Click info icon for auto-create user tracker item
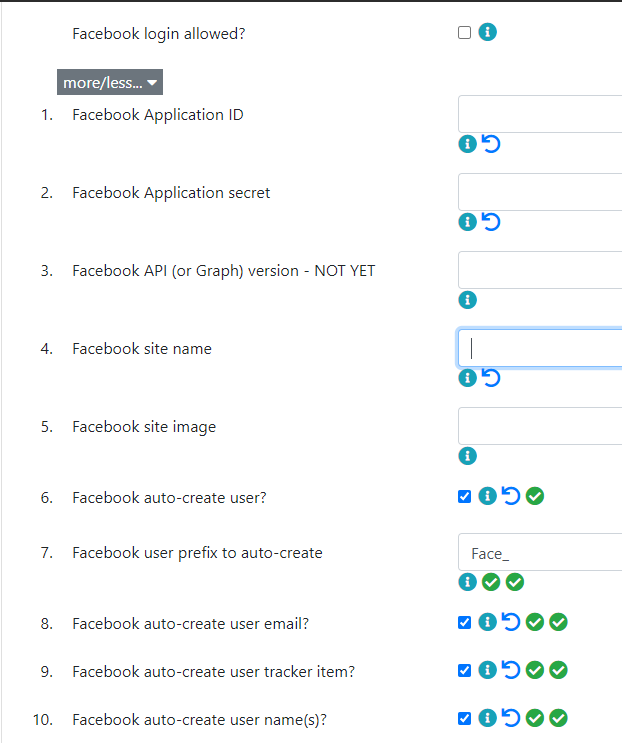This screenshot has height=743, width=622. point(487,670)
